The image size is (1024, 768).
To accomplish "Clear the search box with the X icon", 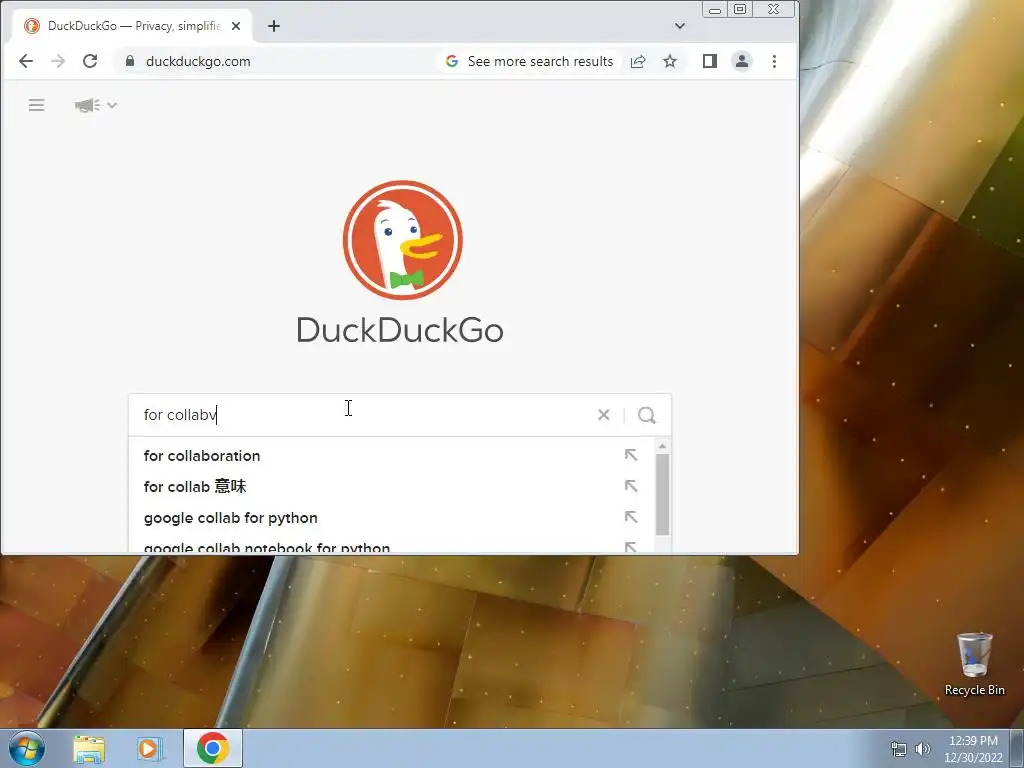I will (603, 415).
